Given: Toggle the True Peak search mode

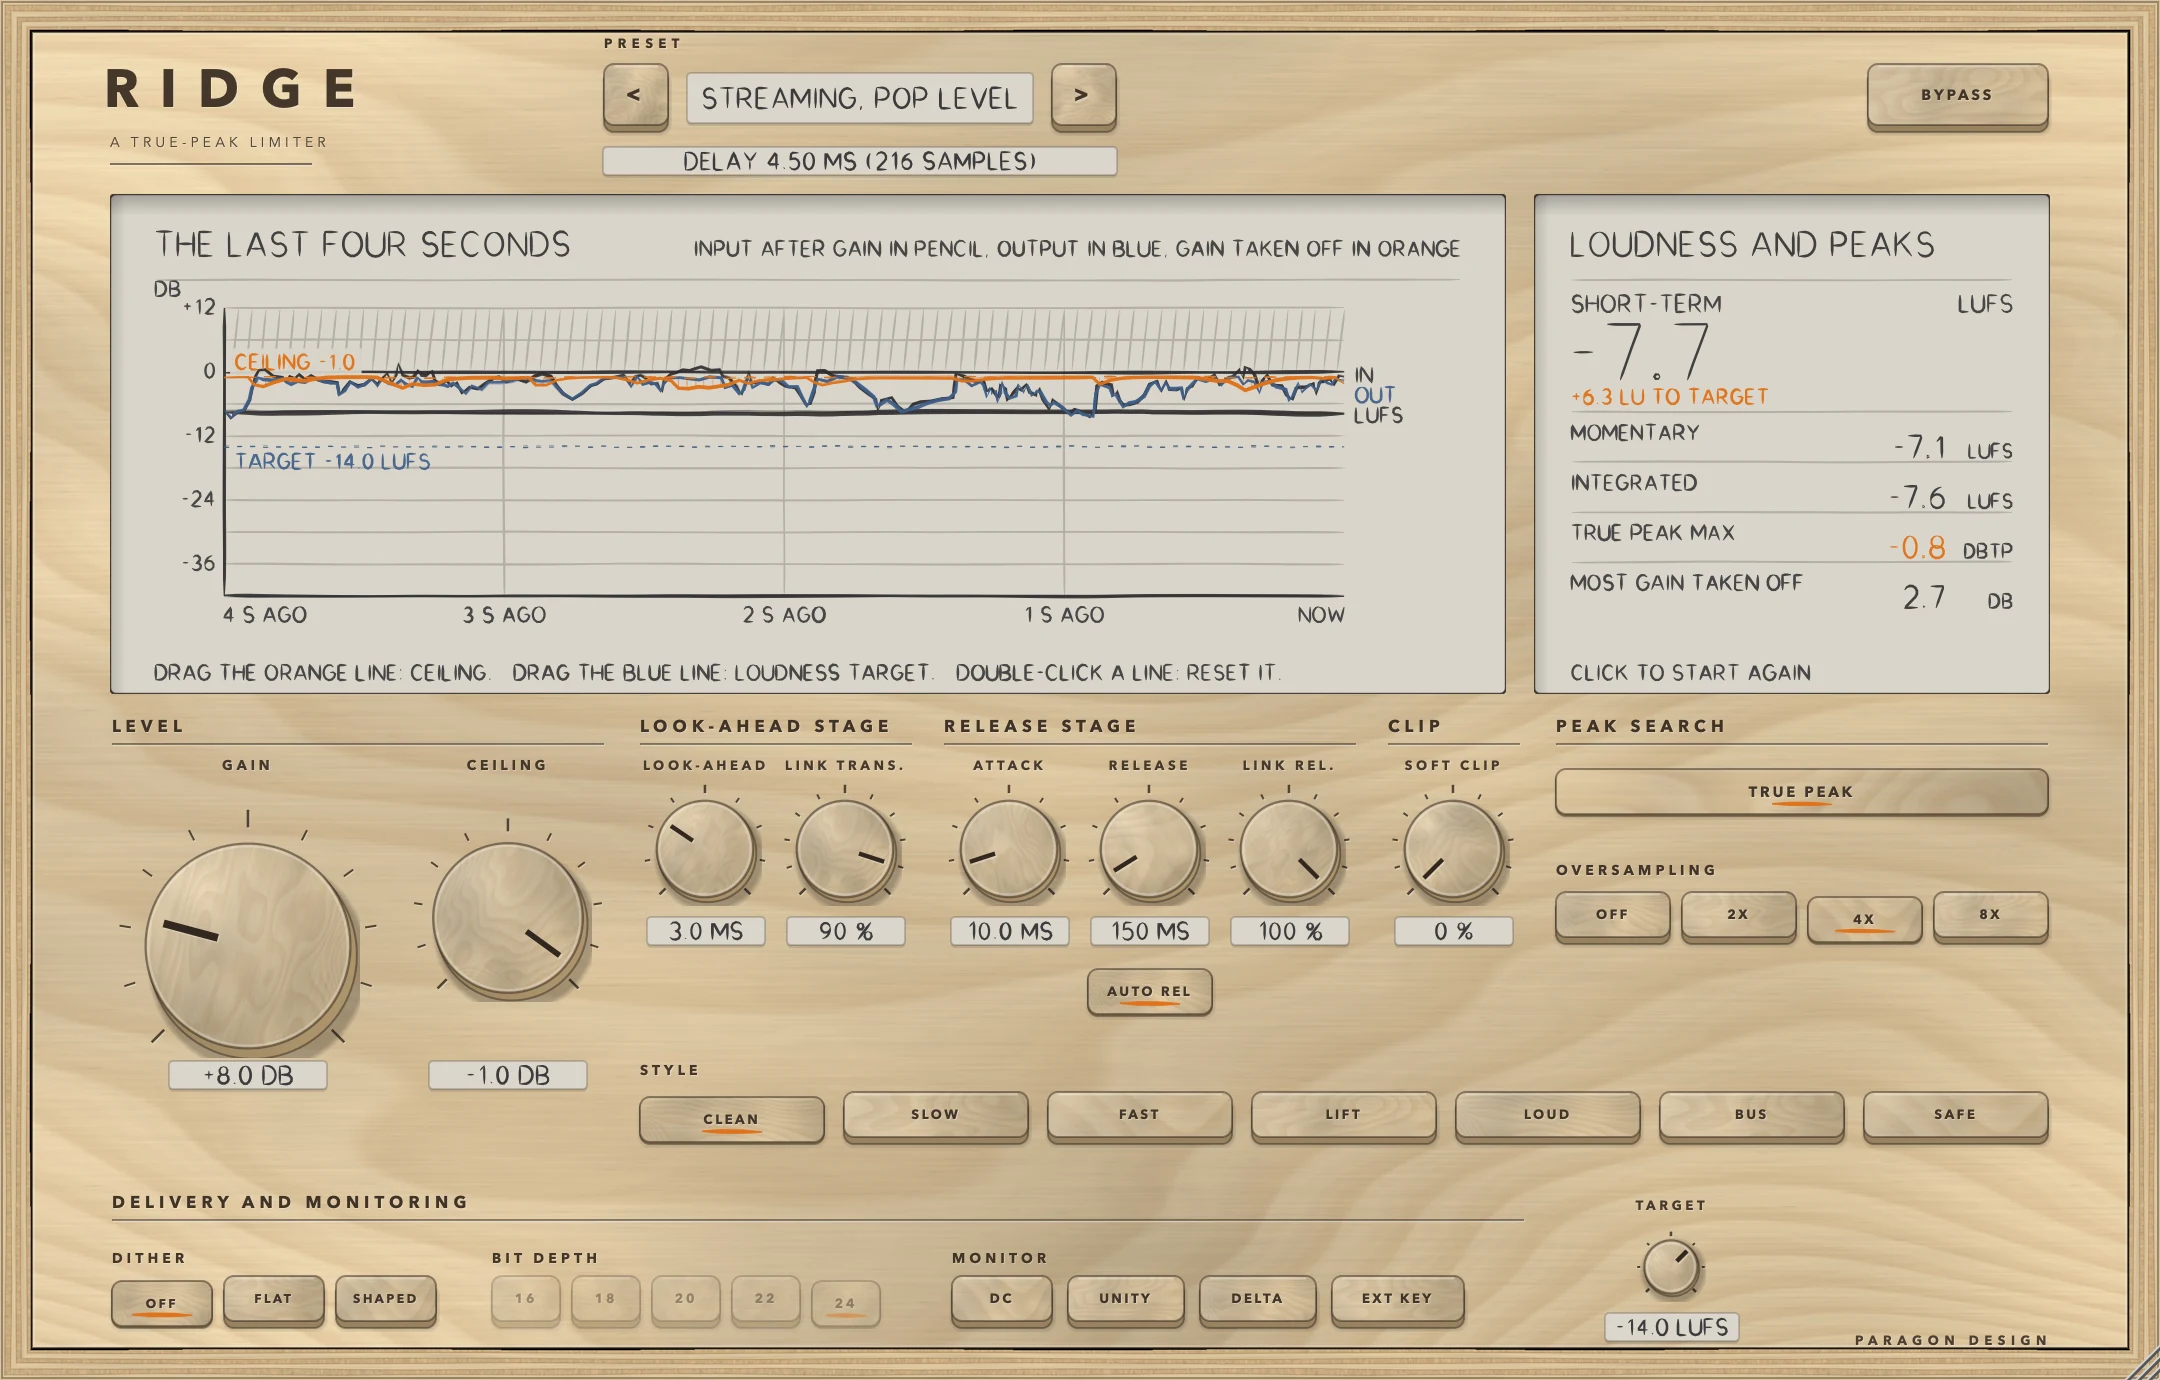Looking at the screenshot, I should tap(1801, 792).
